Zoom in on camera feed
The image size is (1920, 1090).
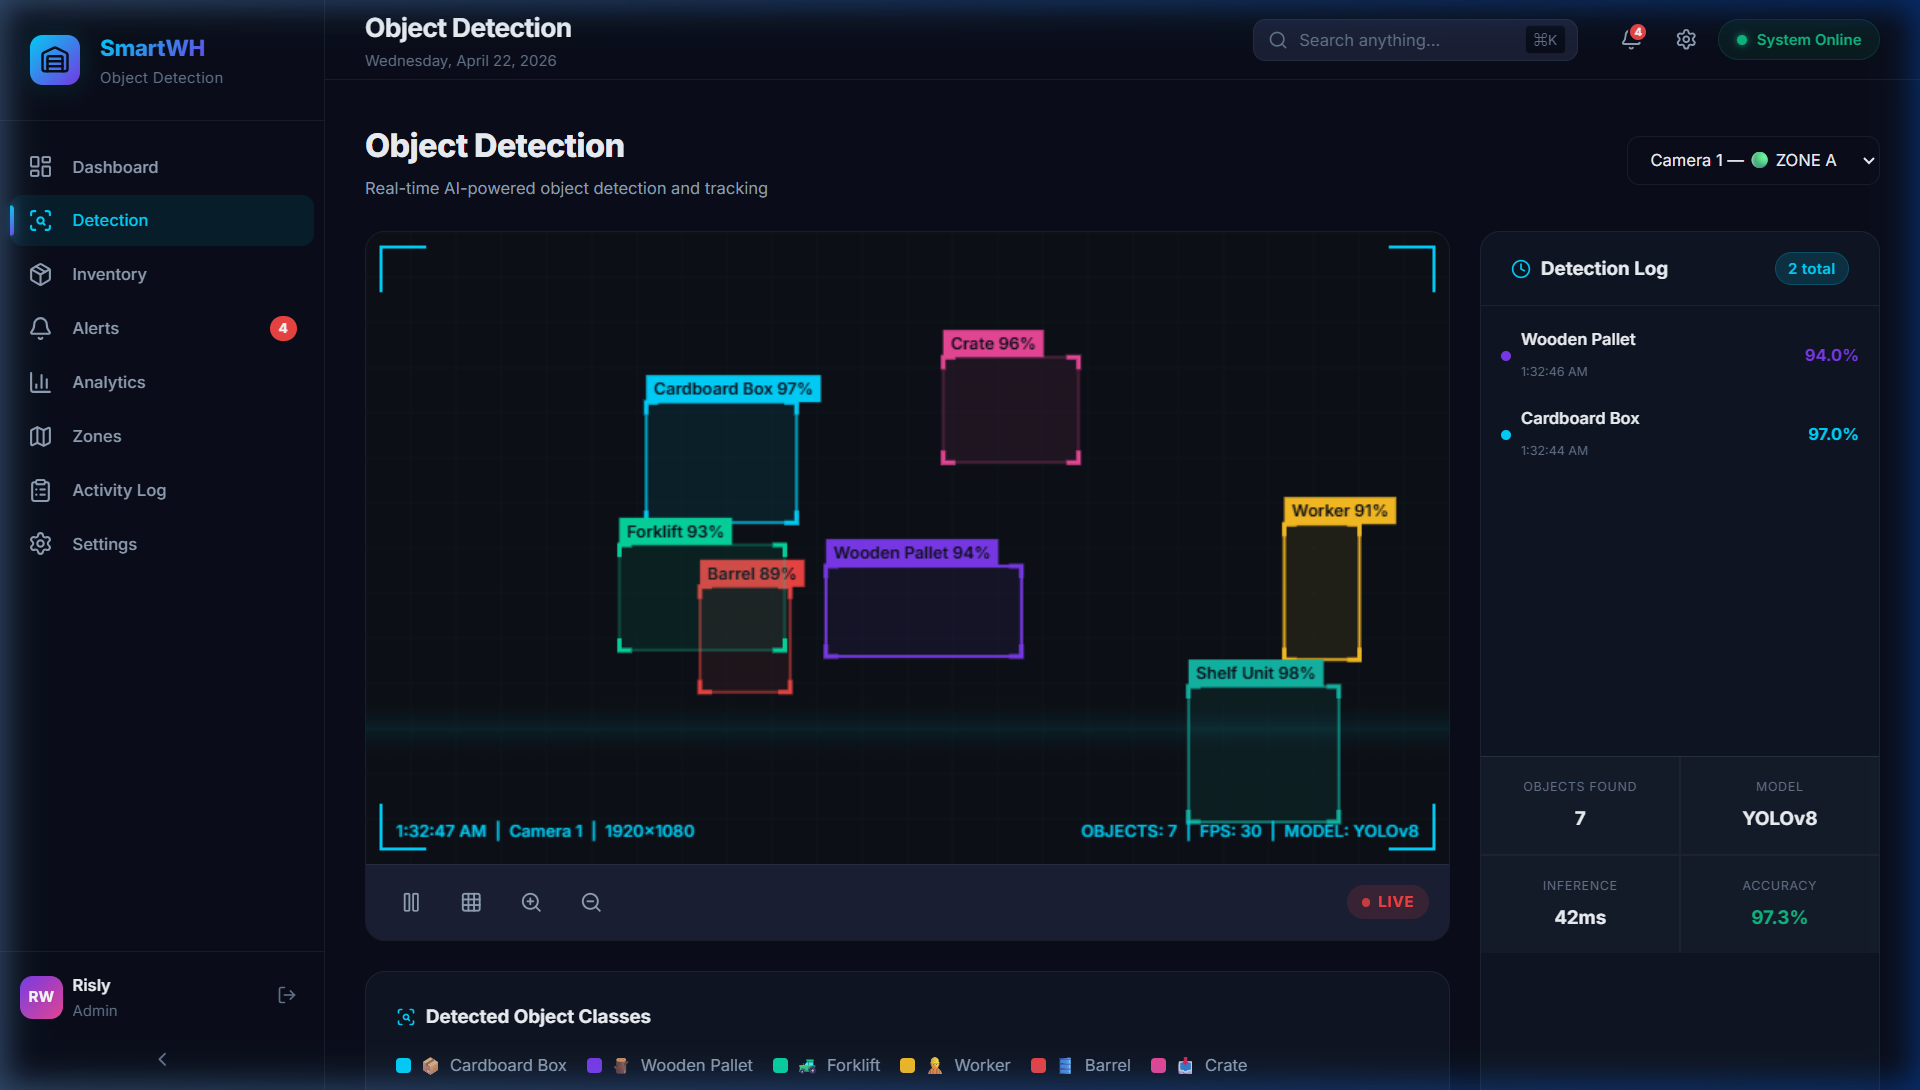531,902
